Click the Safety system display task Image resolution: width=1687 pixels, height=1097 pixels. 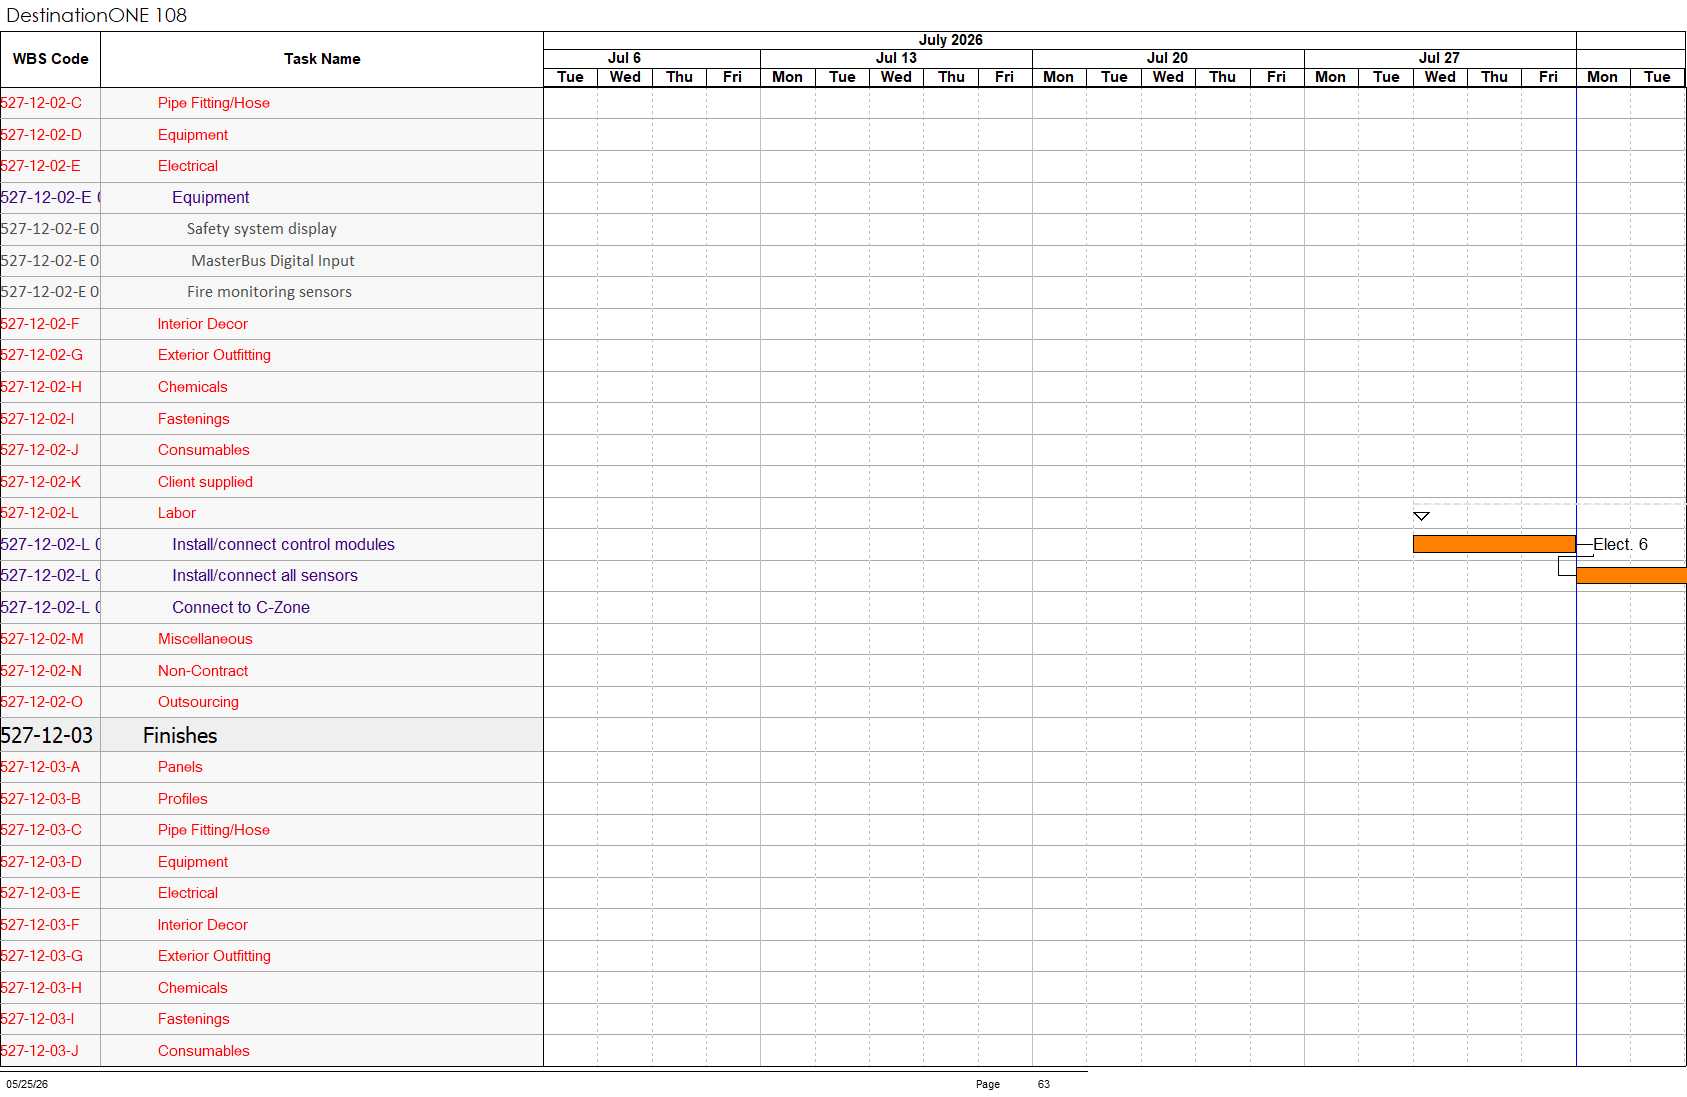(261, 229)
